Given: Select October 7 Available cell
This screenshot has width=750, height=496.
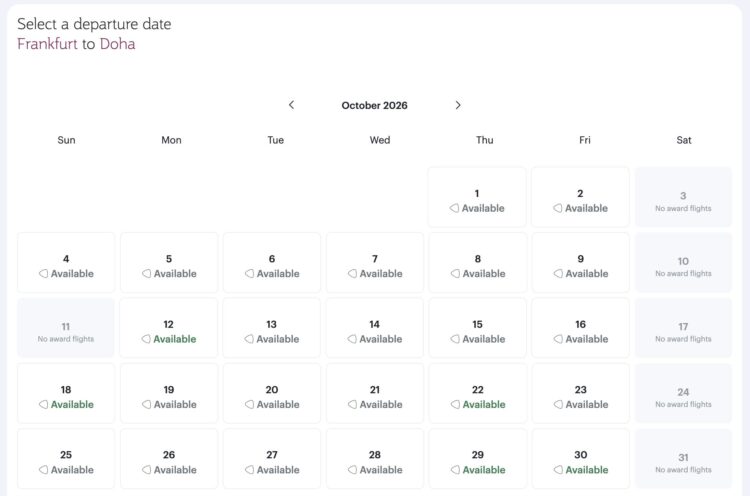Looking at the screenshot, I should pos(375,263).
